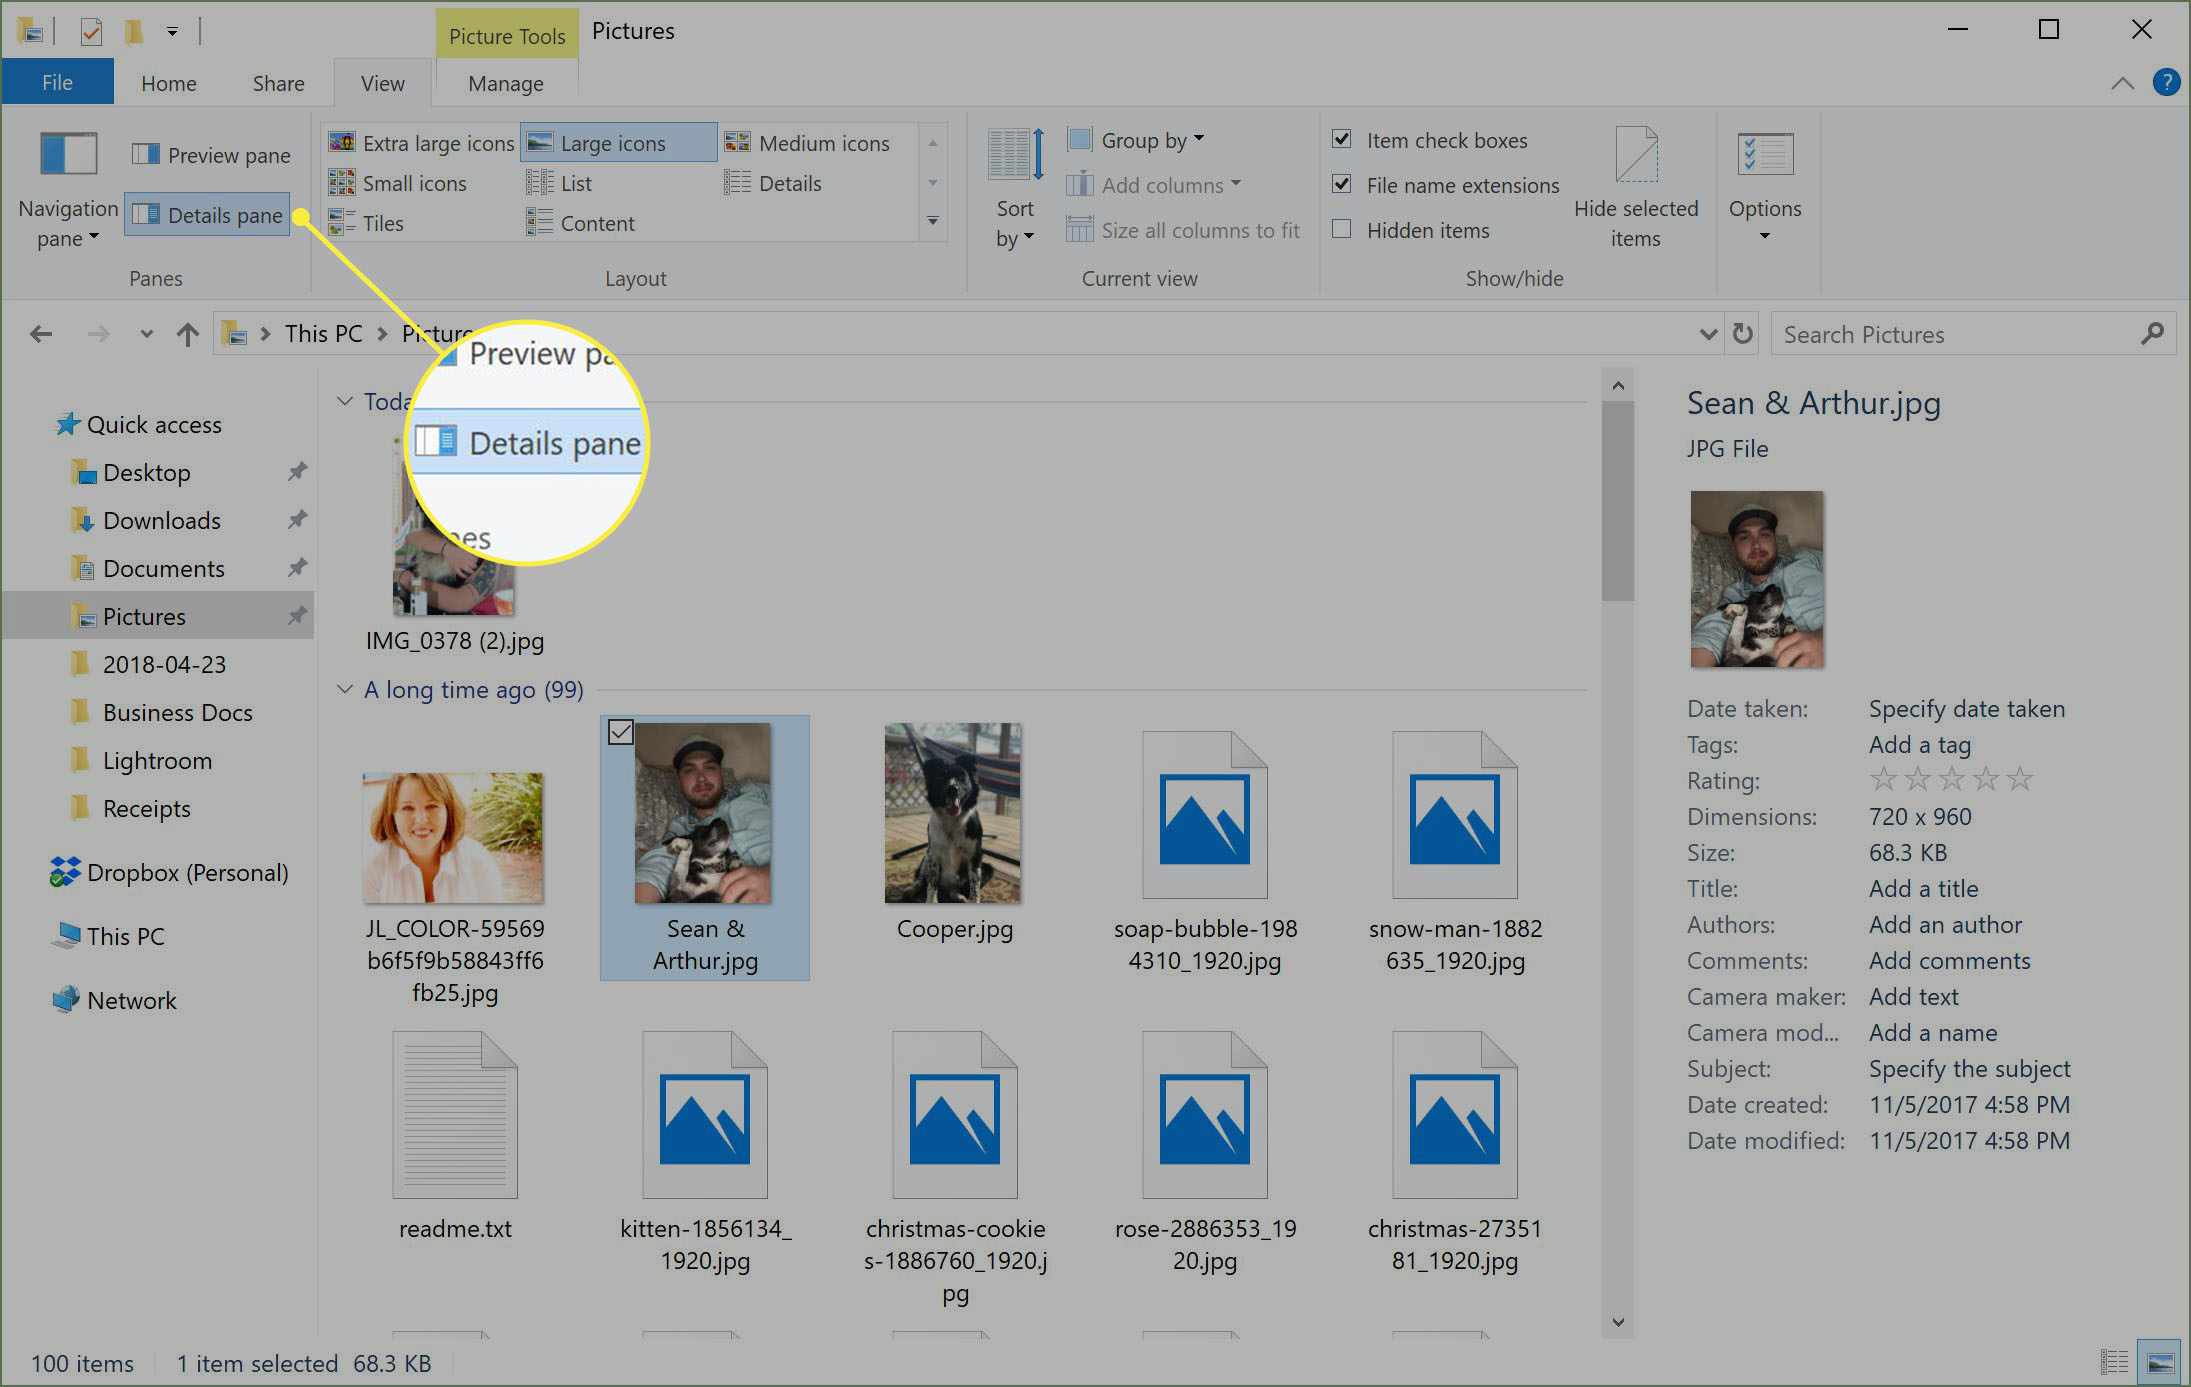2191x1387 pixels.
Task: Select the readme.txt file icon
Action: [455, 1114]
